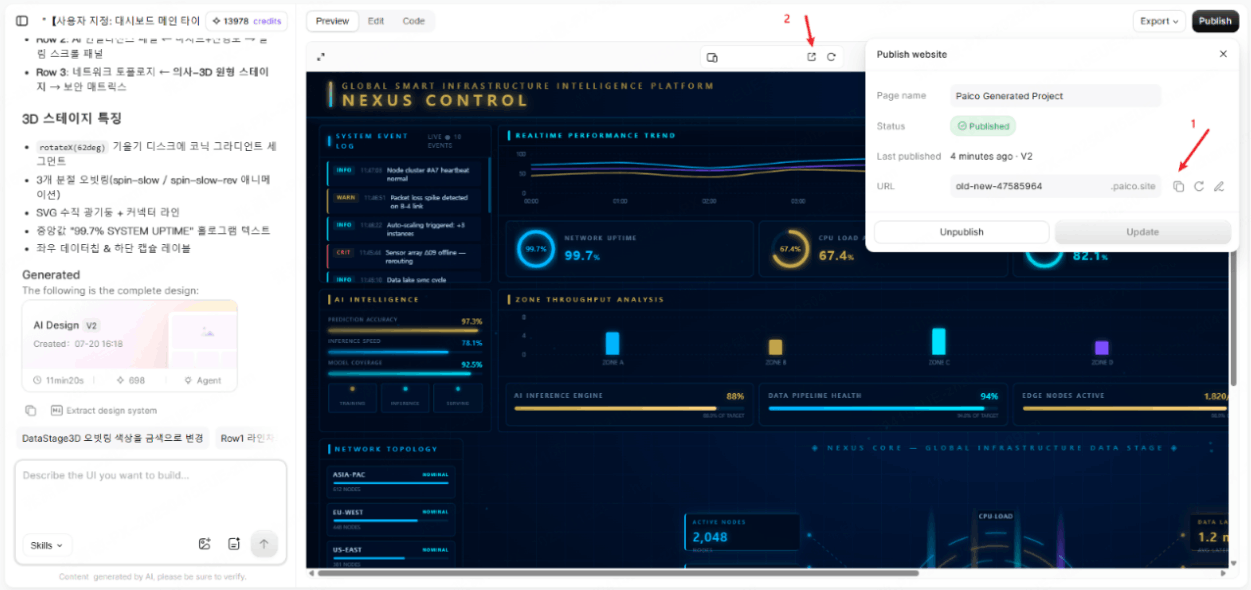
Task: Click the Zone D purple bar
Action: pos(1101,348)
